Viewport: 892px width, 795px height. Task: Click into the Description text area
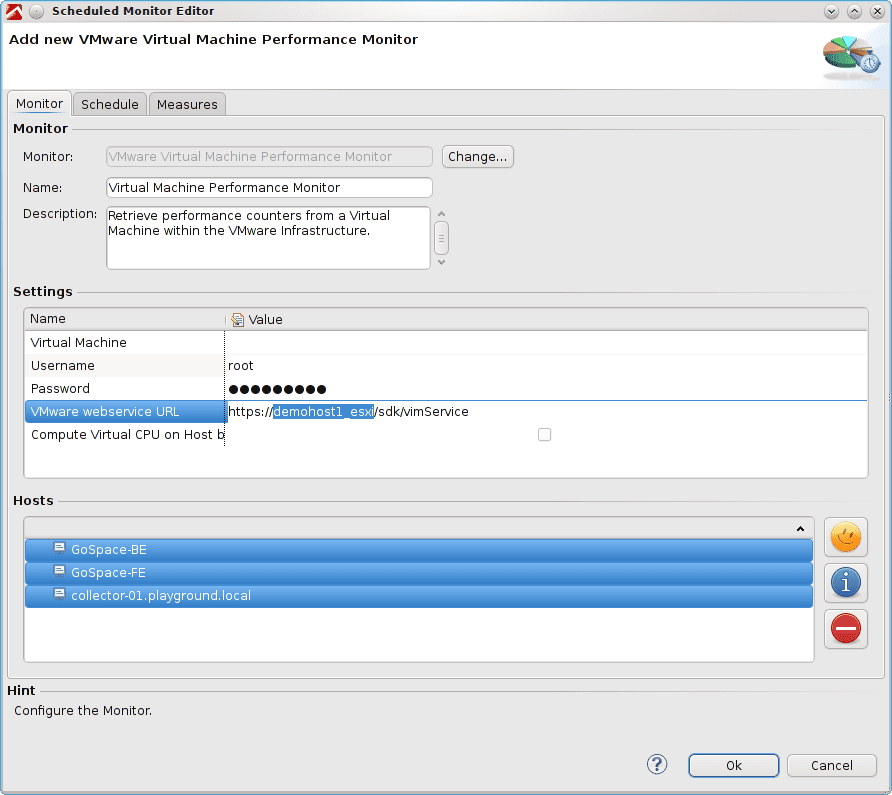click(x=268, y=238)
